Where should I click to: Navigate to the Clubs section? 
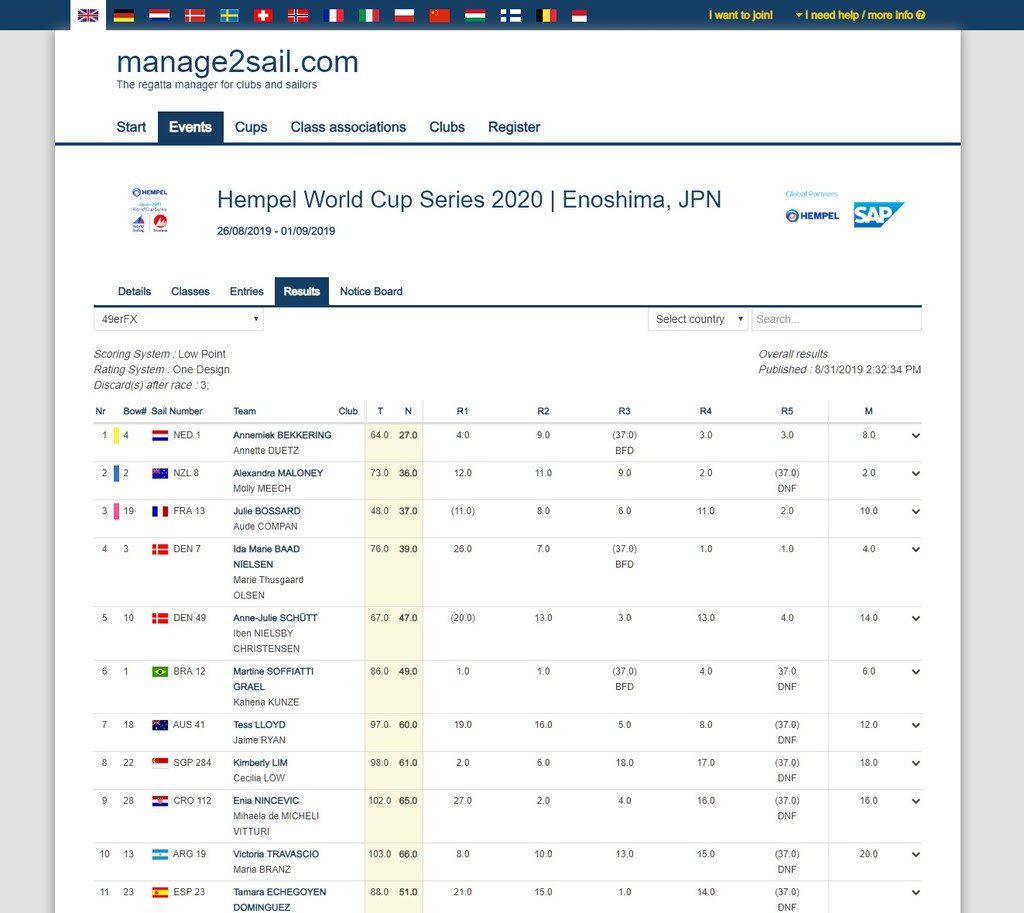click(x=447, y=127)
